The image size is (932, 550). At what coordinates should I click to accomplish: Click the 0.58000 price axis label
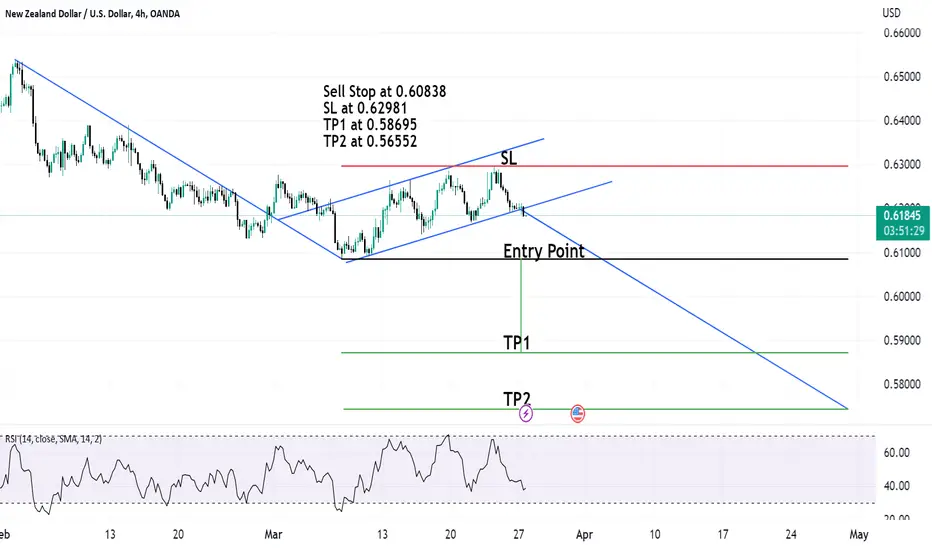pyautogui.click(x=902, y=385)
